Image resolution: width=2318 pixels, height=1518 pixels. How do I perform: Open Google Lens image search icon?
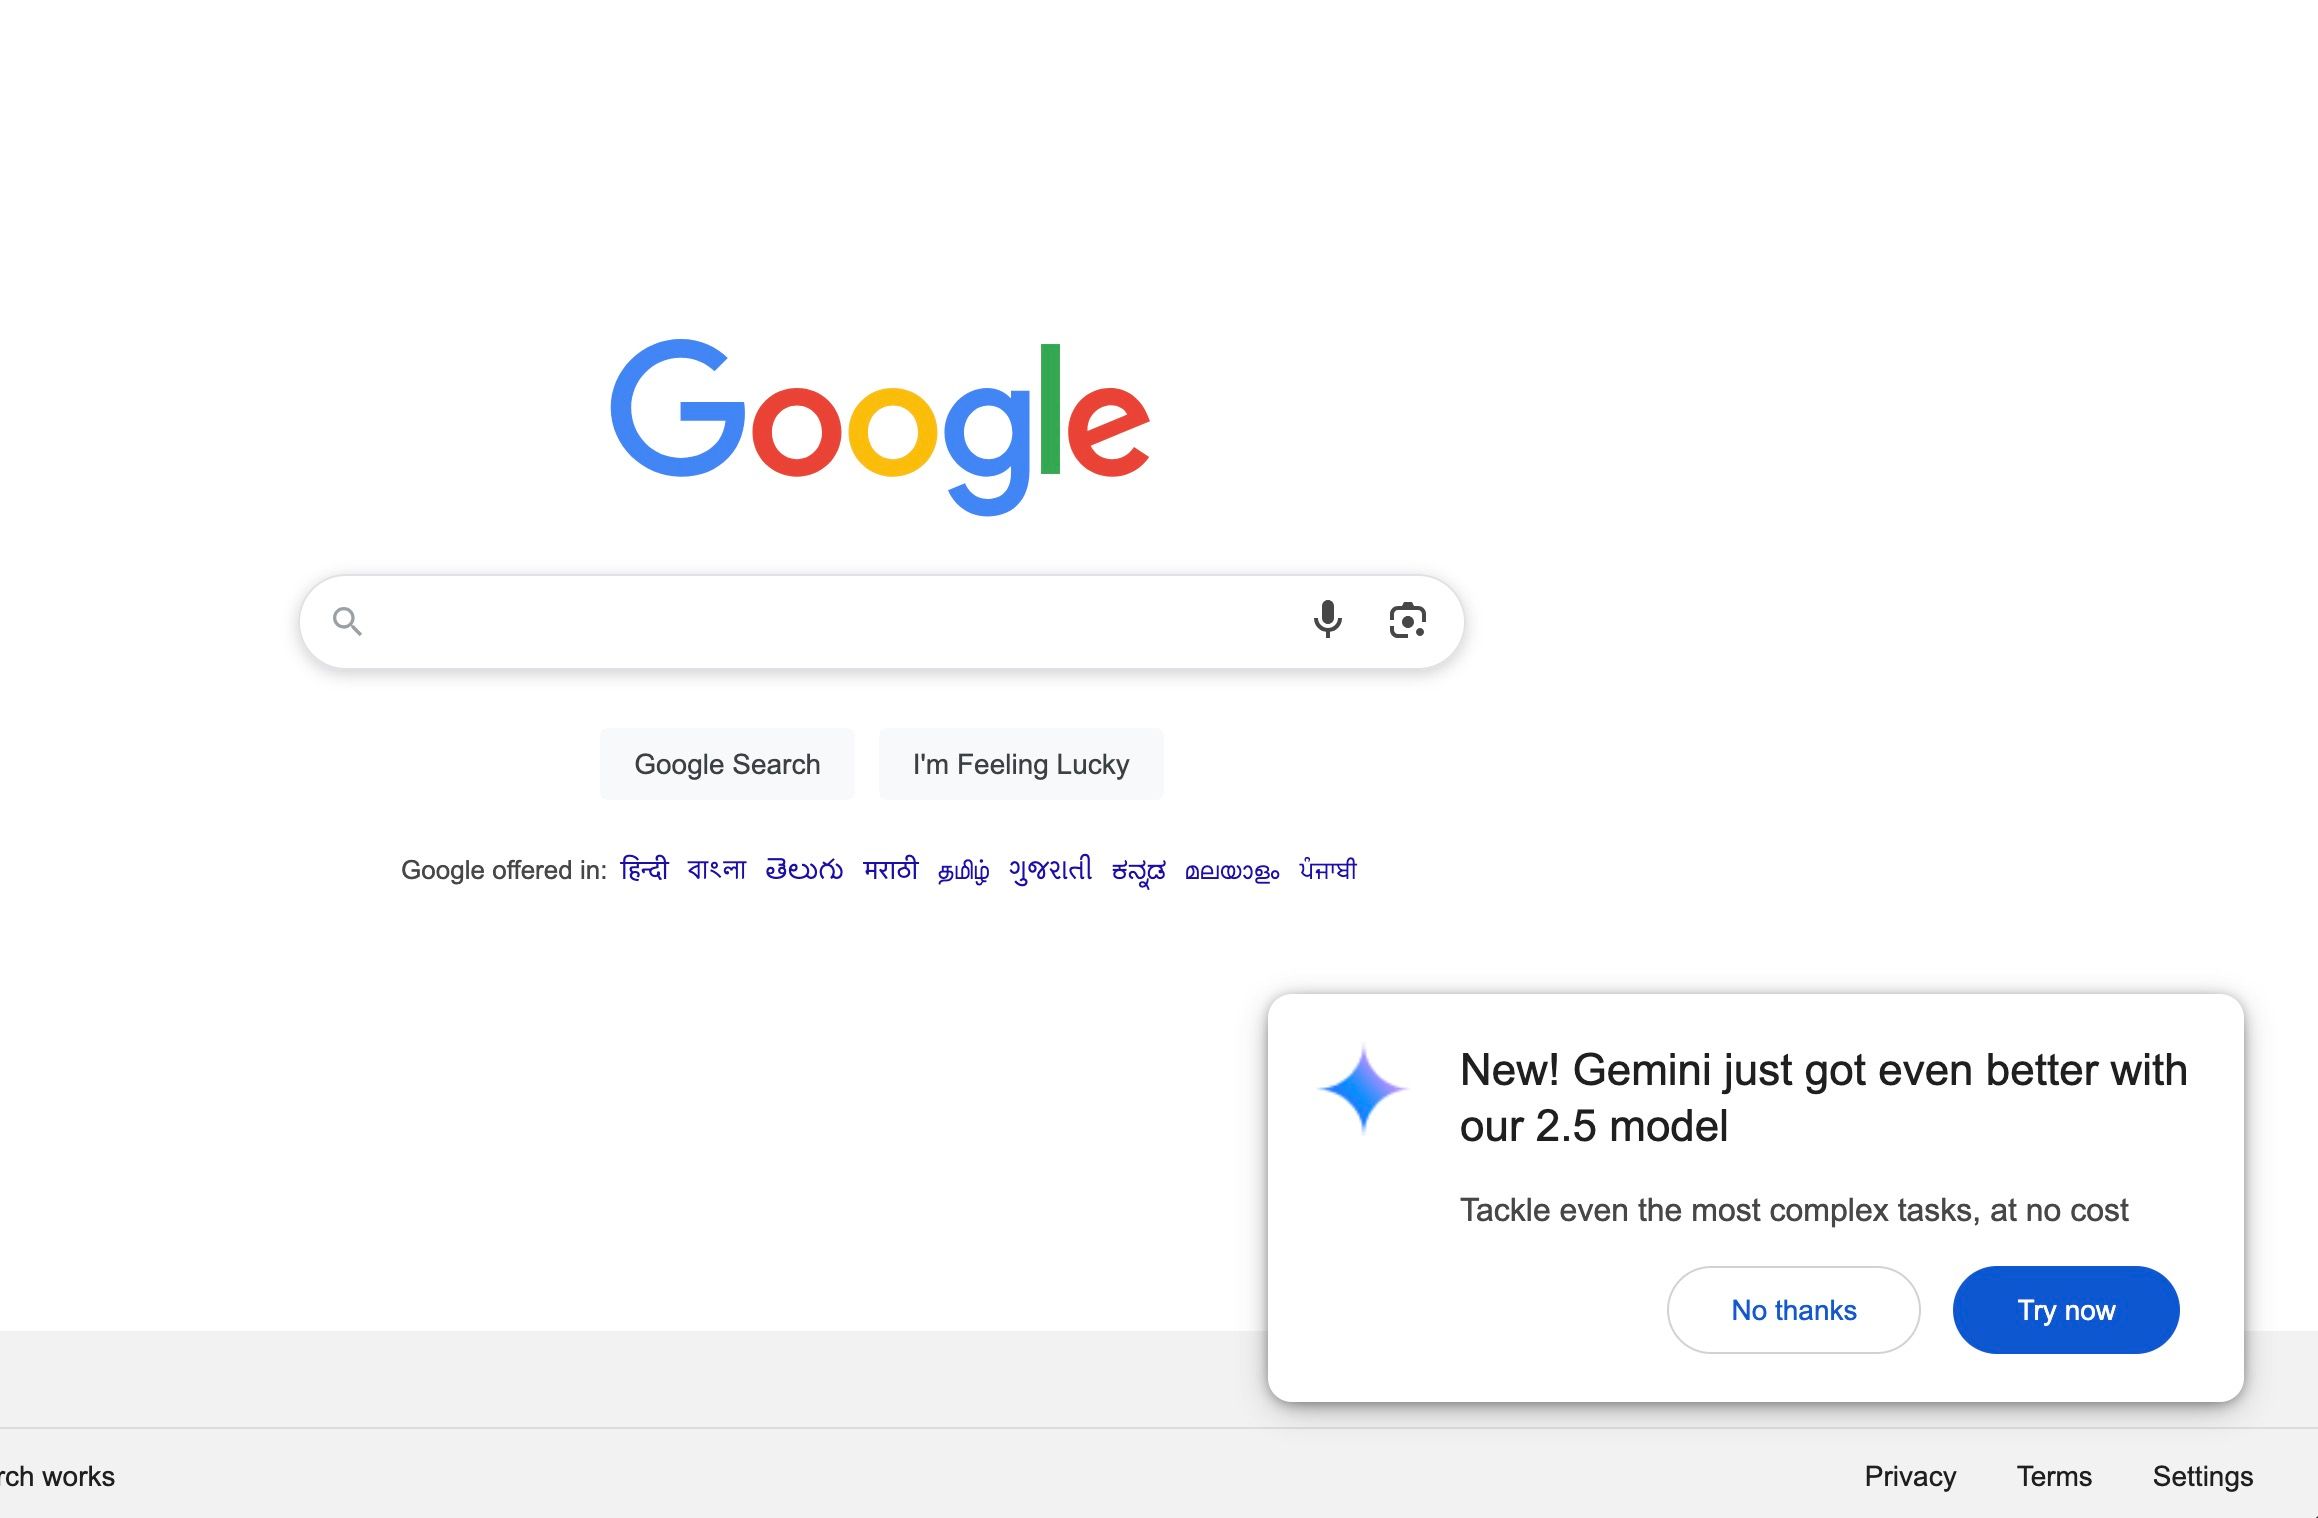1407,621
